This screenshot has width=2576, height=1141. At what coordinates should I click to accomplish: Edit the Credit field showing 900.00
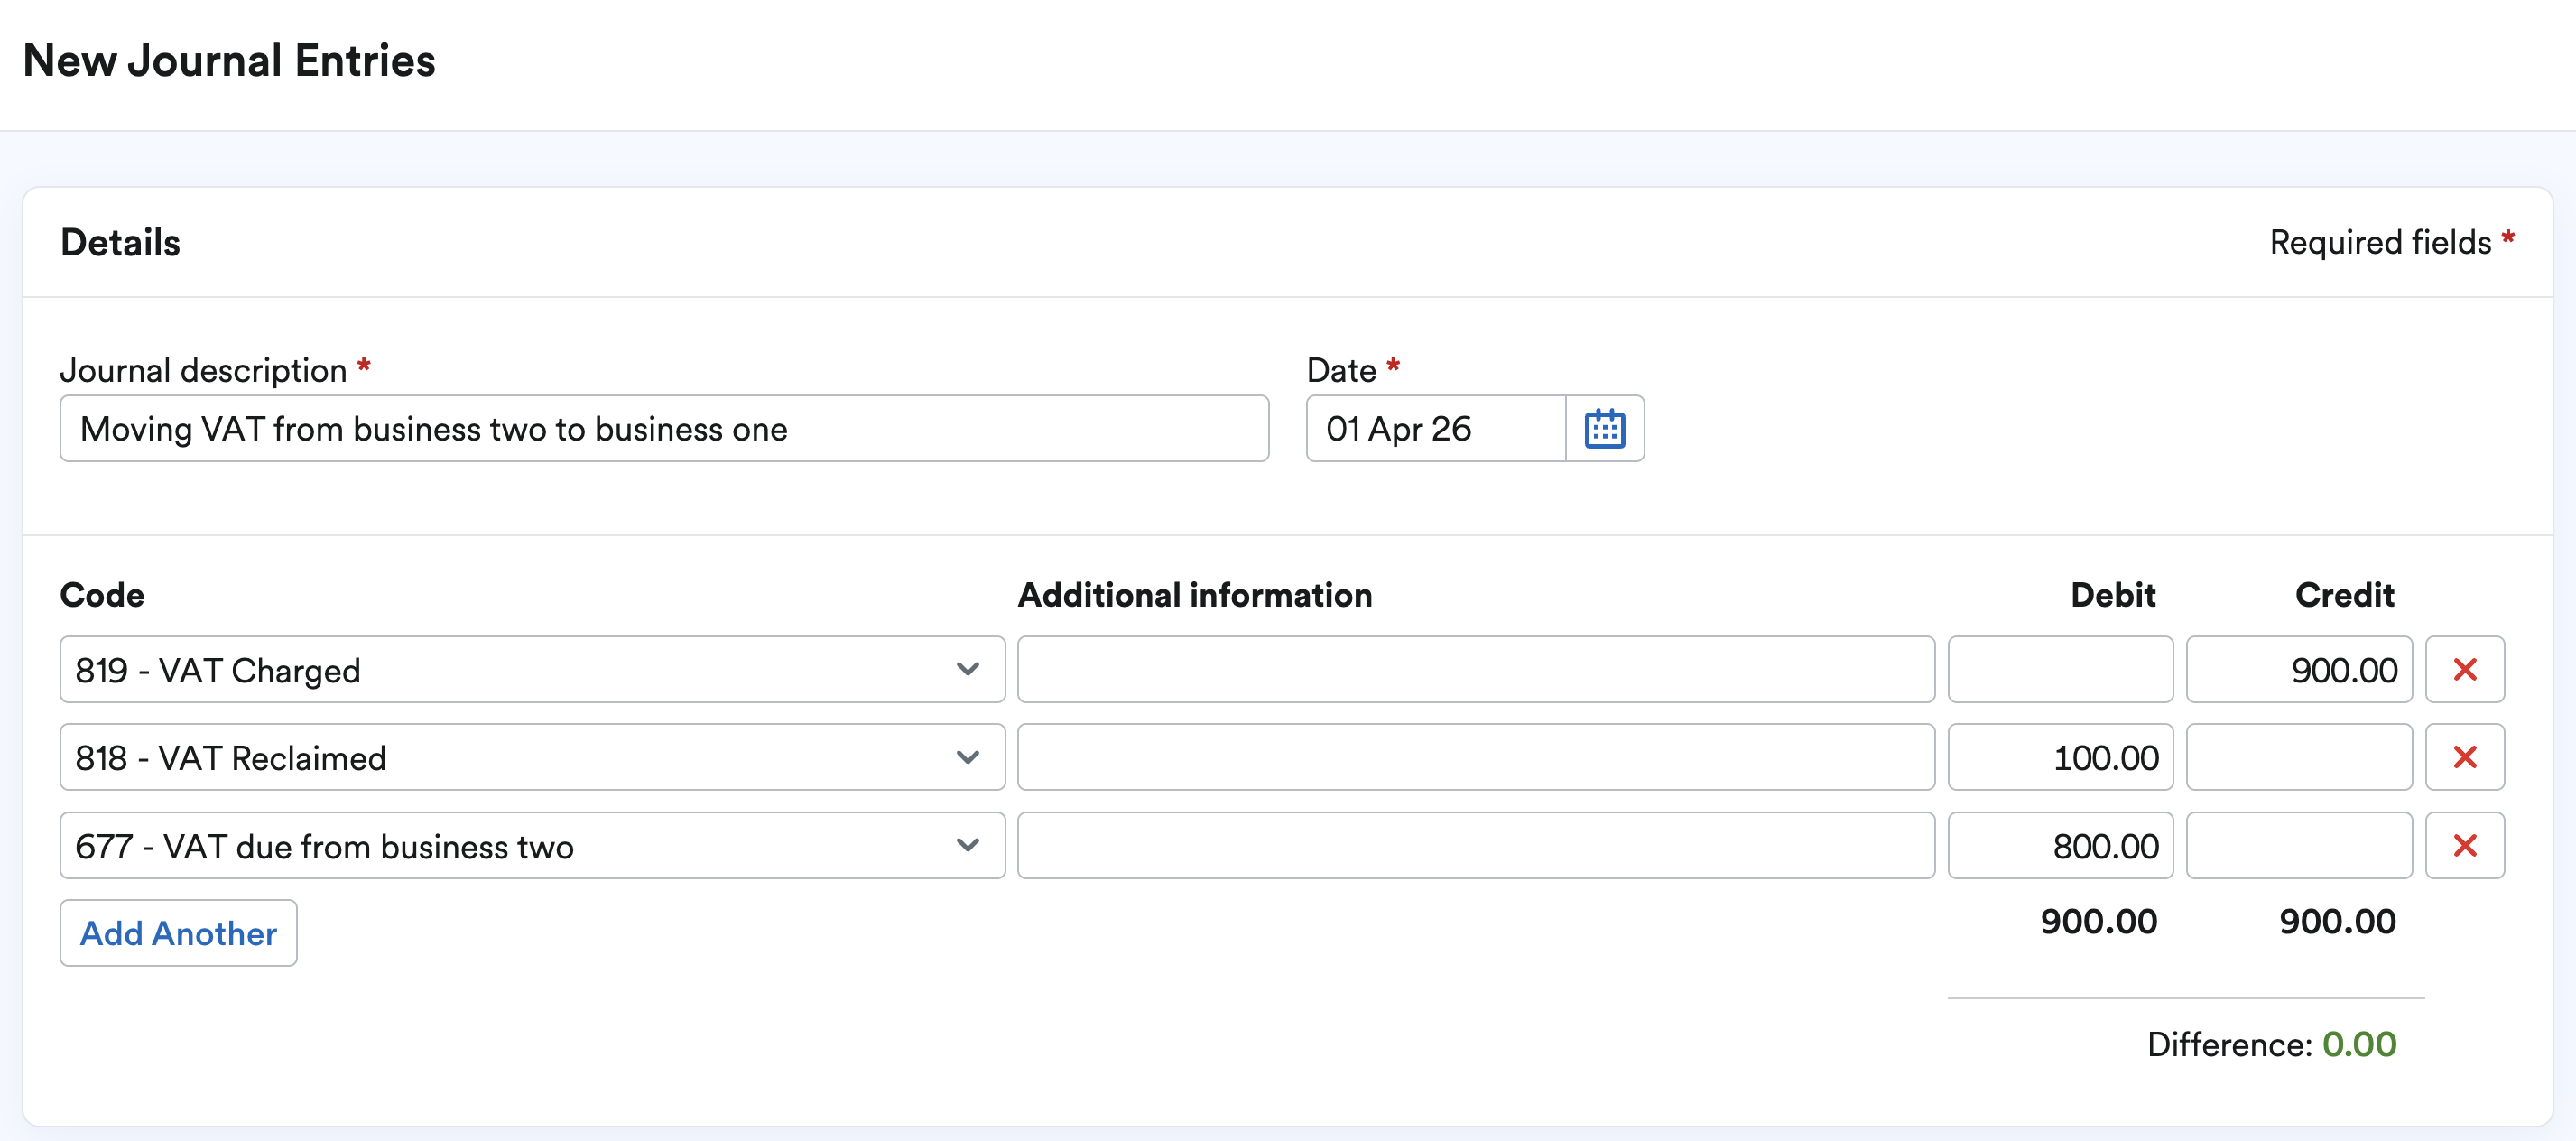point(2299,670)
